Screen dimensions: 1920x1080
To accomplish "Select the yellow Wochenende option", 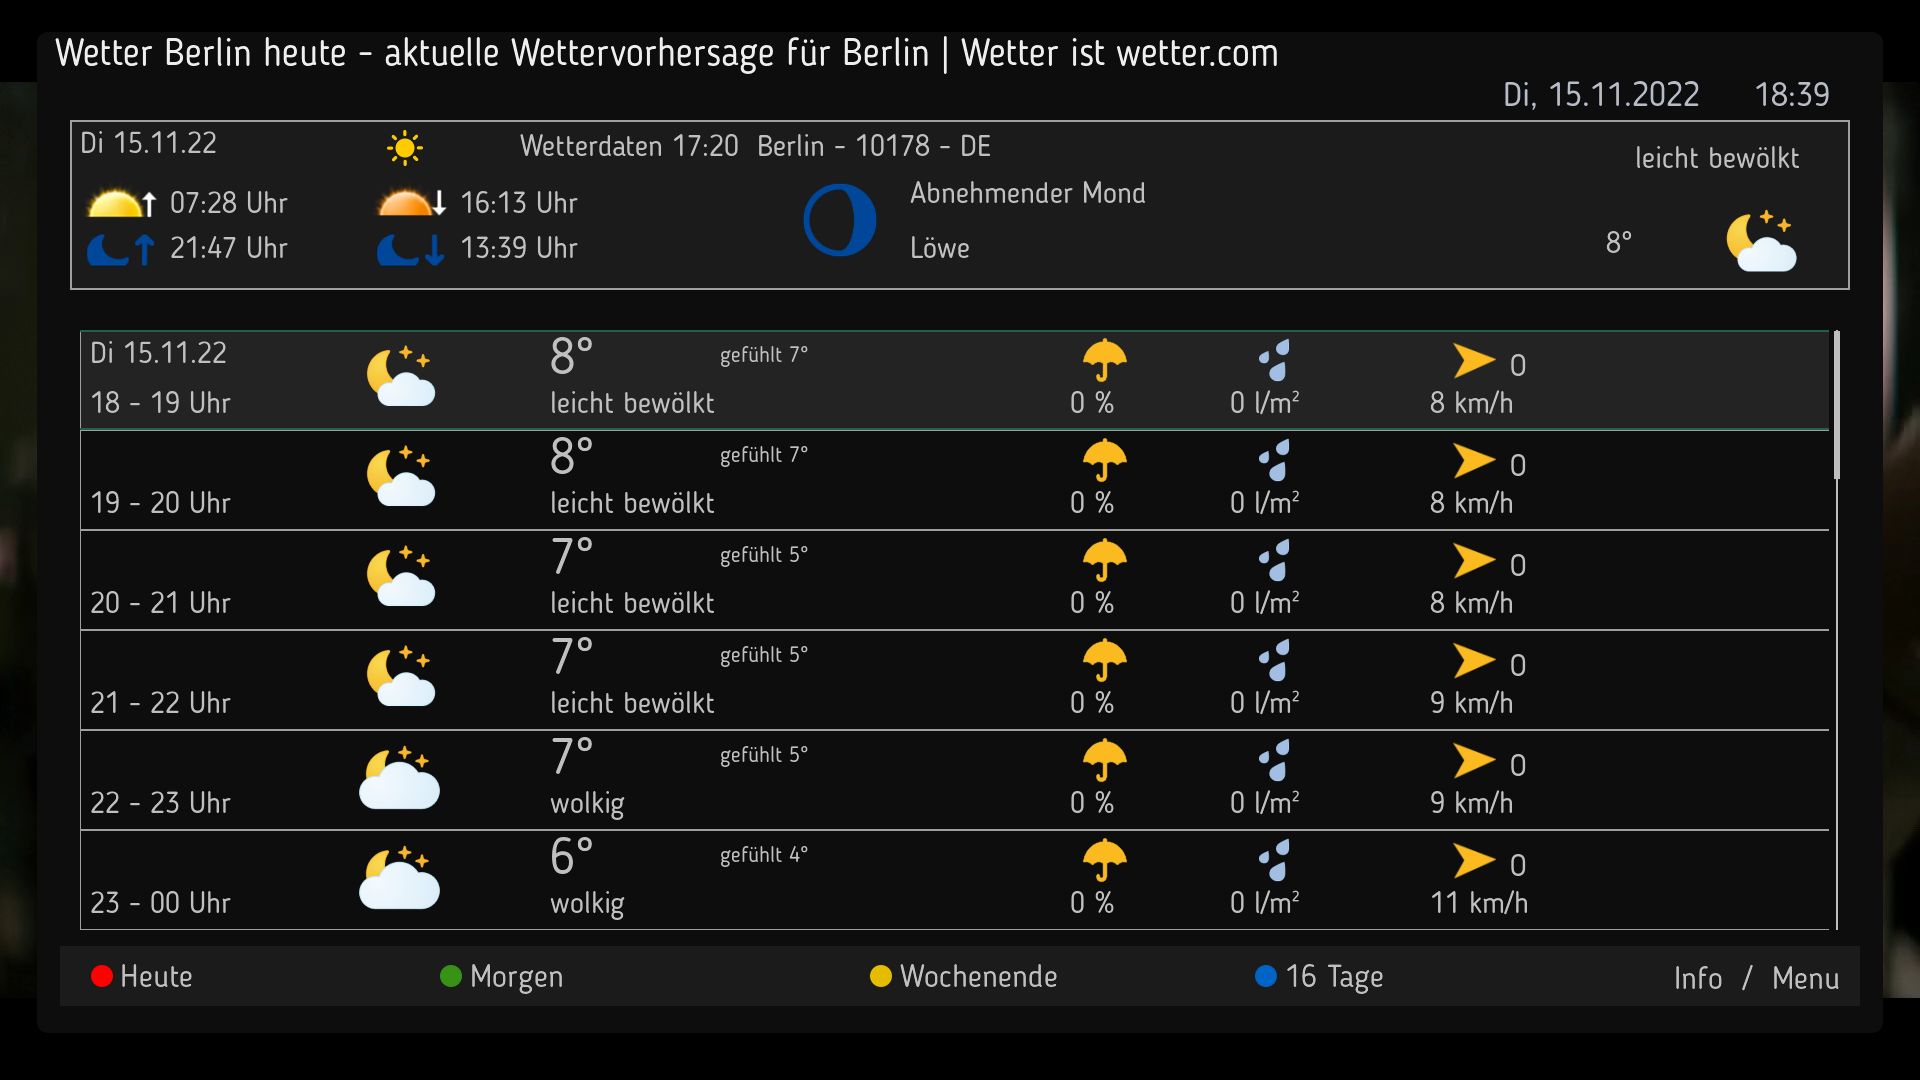I will click(x=964, y=976).
